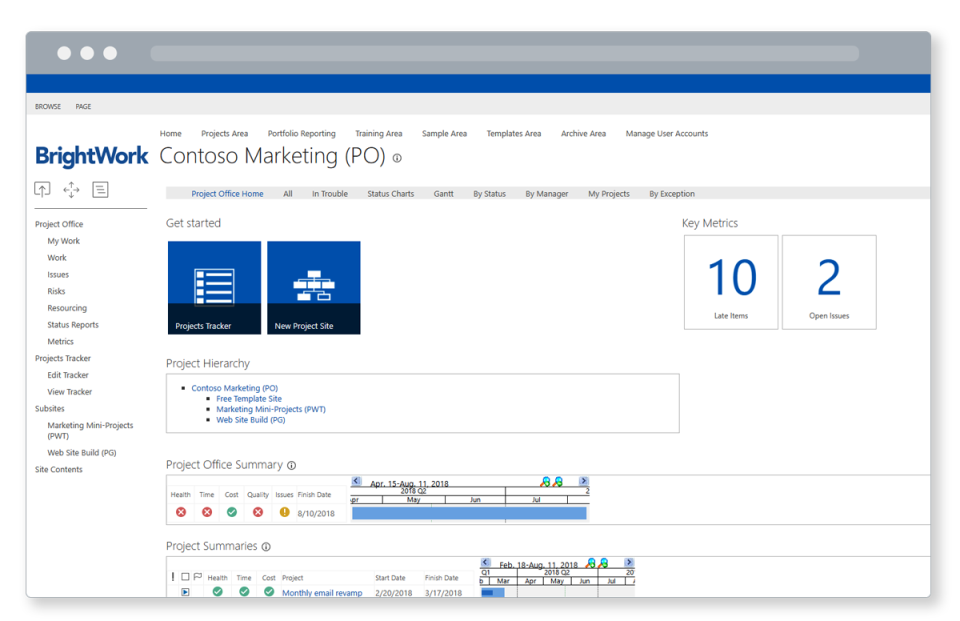960x621 pixels.
Task: Click the blue progress bar in Project Office Summary
Action: click(x=470, y=513)
